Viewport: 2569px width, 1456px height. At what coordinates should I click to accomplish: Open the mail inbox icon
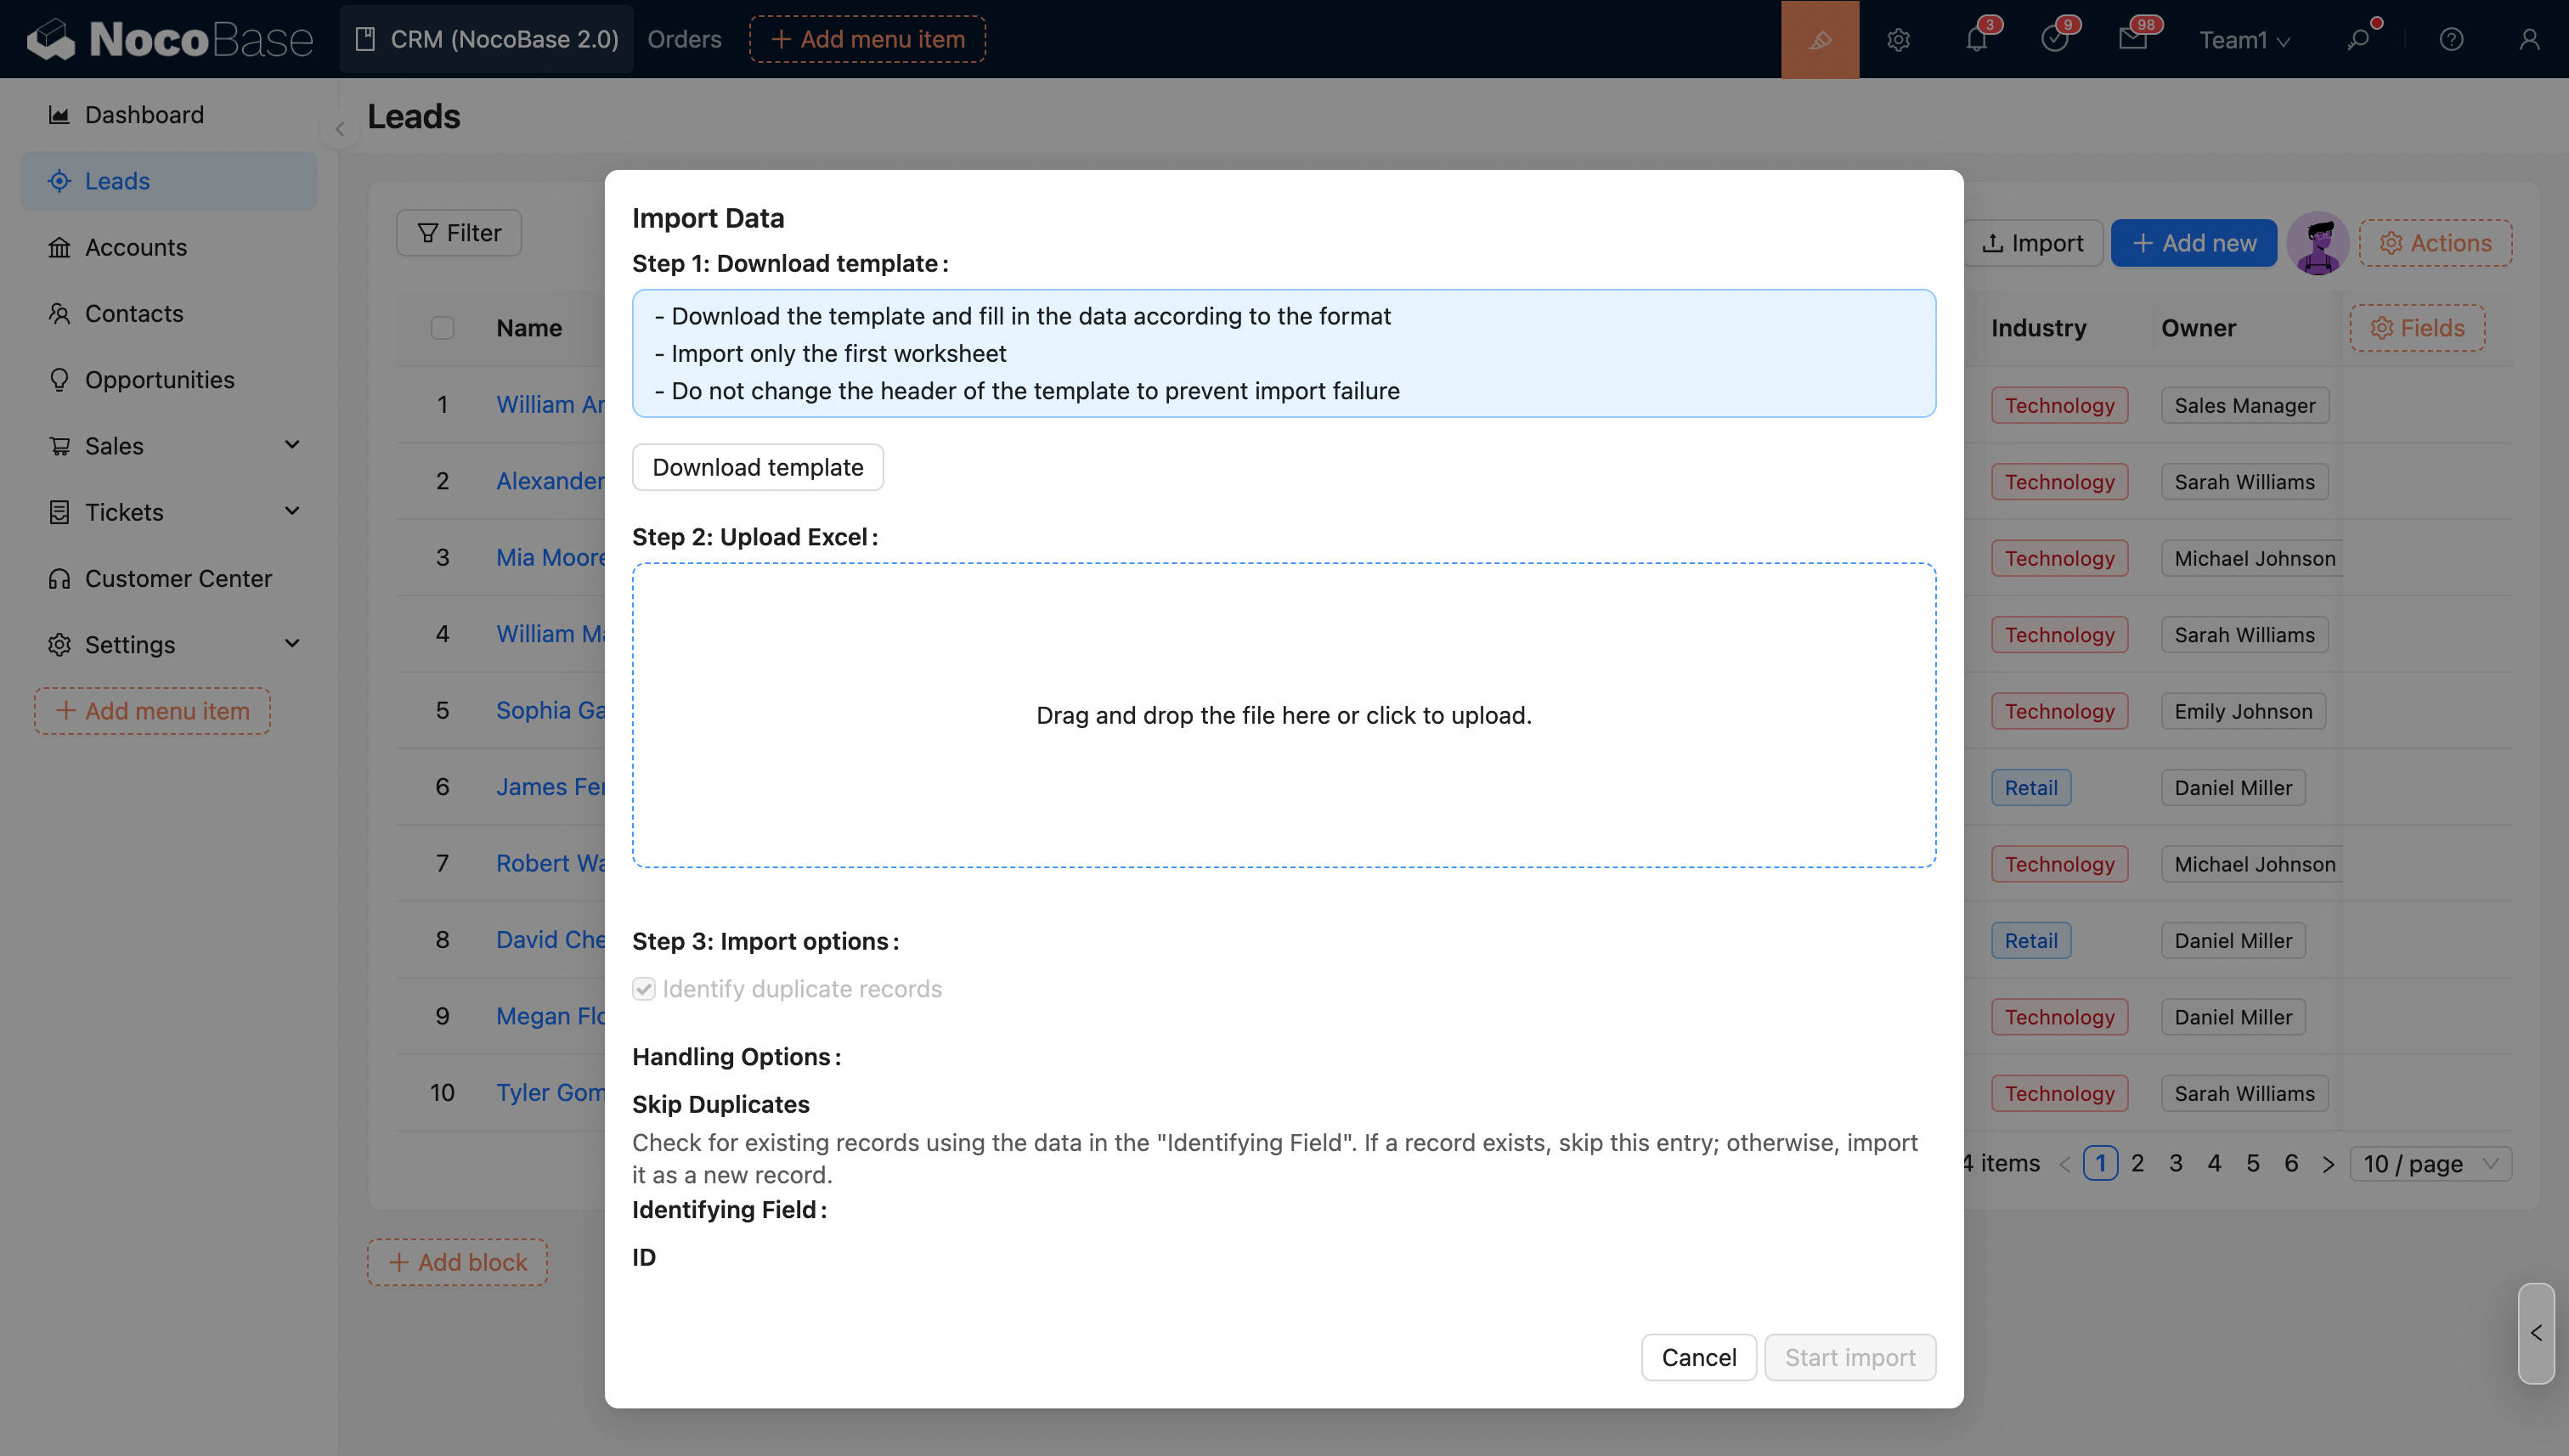[x=2132, y=39]
